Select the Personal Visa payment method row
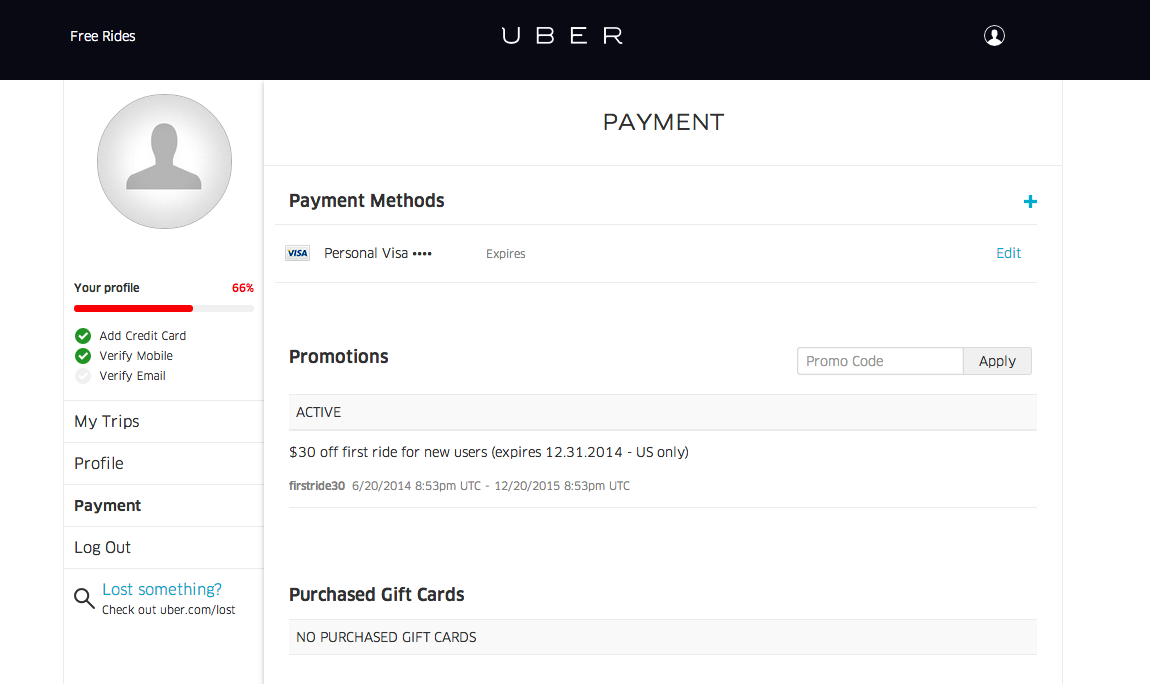The height and width of the screenshot is (684, 1150). tap(656, 253)
